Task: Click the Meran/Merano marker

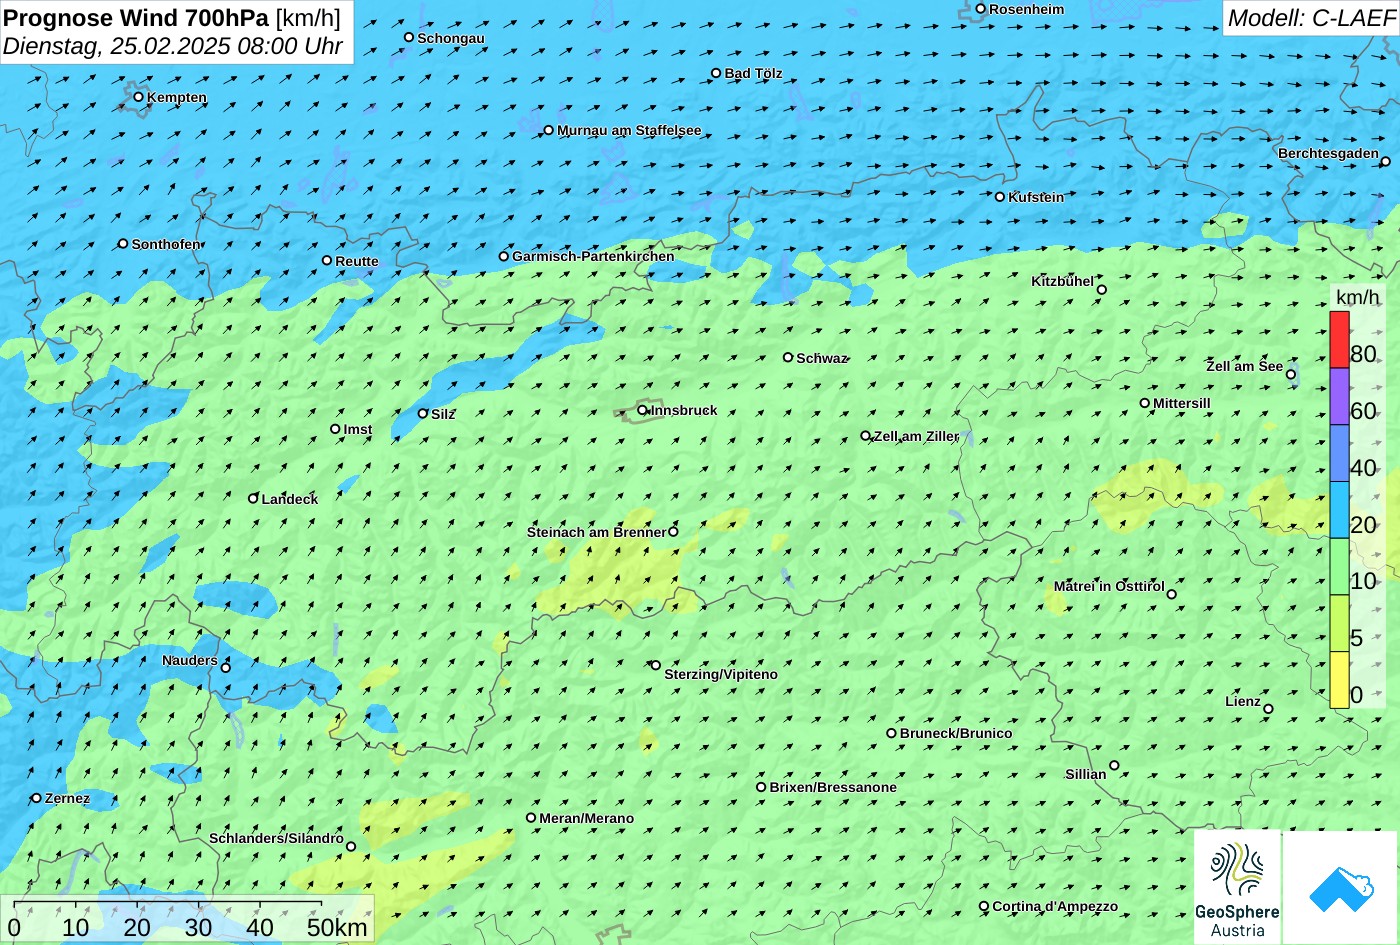Action: 531,818
